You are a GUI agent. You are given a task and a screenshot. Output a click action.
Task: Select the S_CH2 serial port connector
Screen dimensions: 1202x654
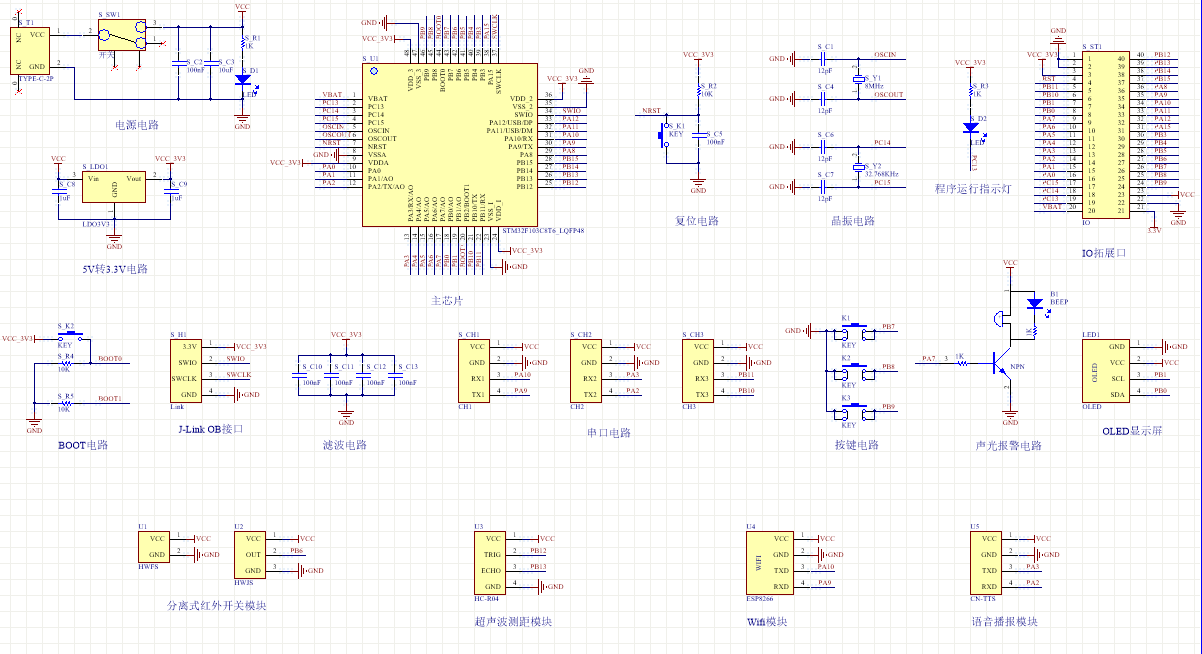pyautogui.click(x=587, y=369)
